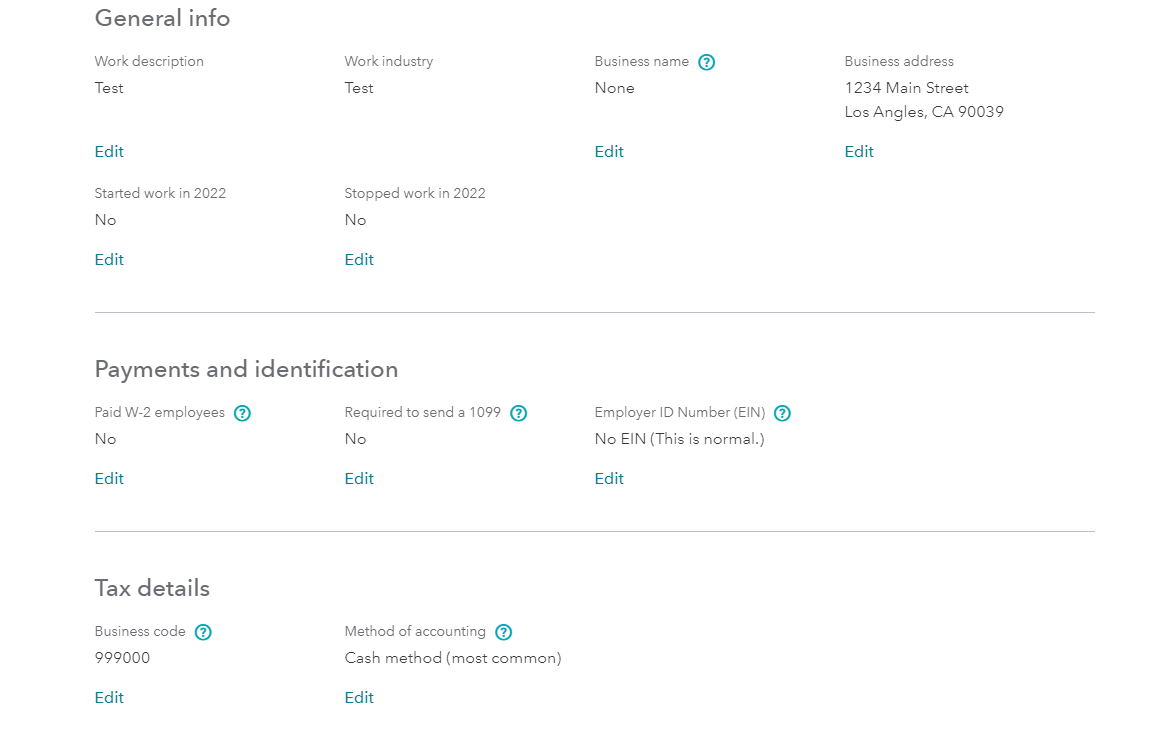
Task: Edit Required to send a 1099 answer
Action: point(359,479)
